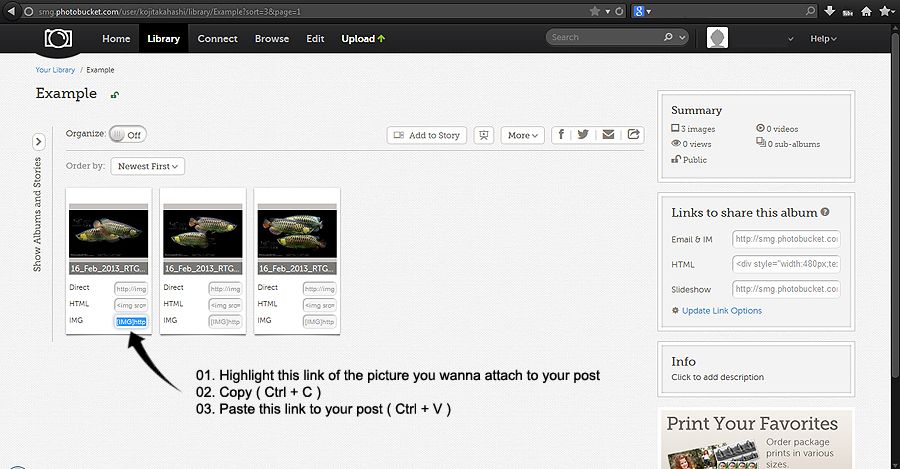Open Google search engine dropdown arrow
Screen dimensions: 900x469
(649, 11)
